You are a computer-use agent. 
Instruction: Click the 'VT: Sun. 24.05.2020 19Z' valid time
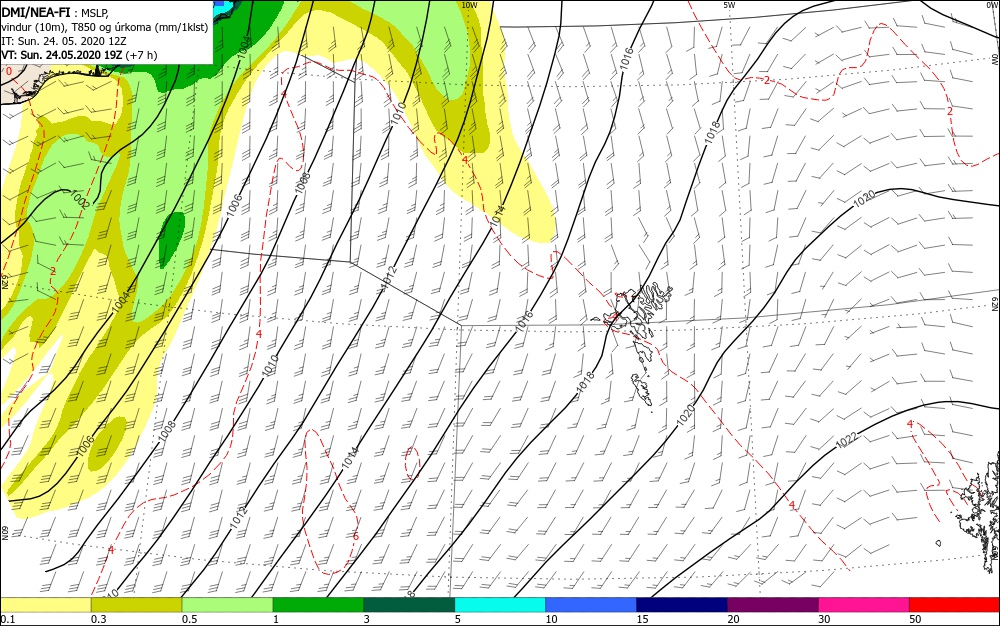click(61, 55)
